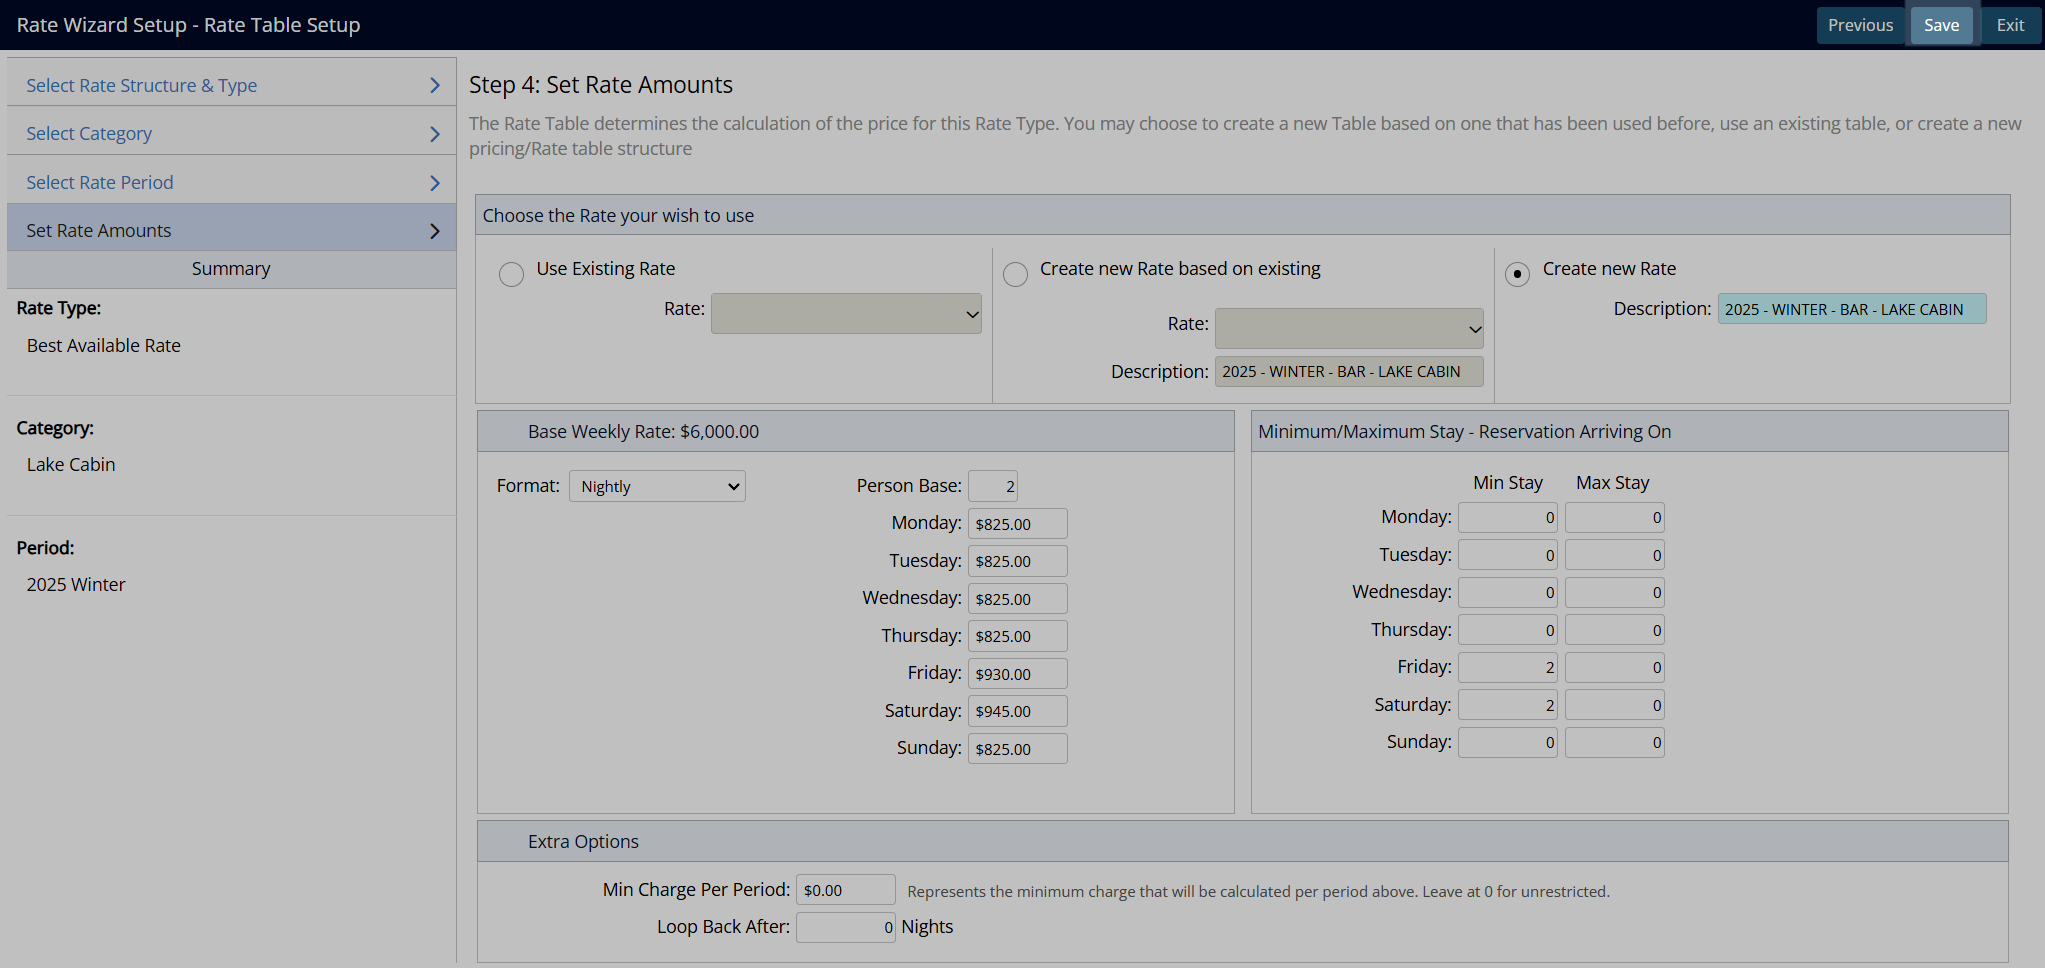Click chevron beside Set Rate Amounts
This screenshot has height=968, width=2045.
click(x=434, y=231)
